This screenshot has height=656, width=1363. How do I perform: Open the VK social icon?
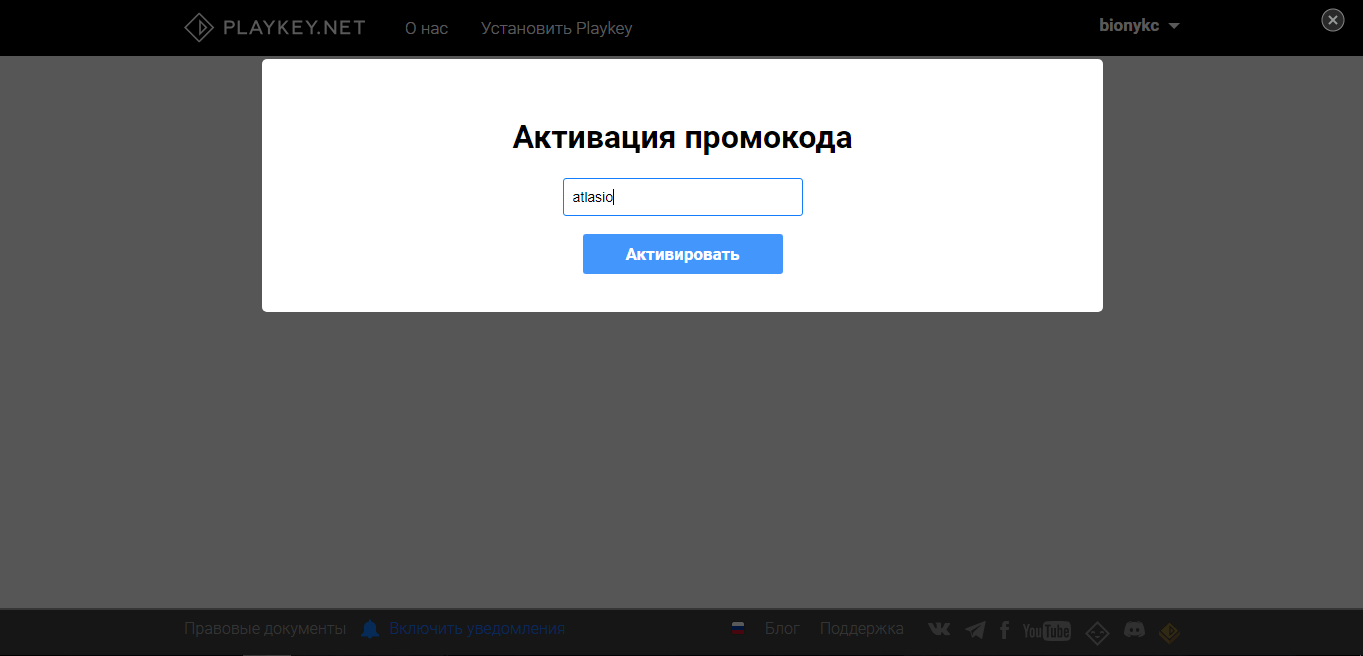[939, 629]
